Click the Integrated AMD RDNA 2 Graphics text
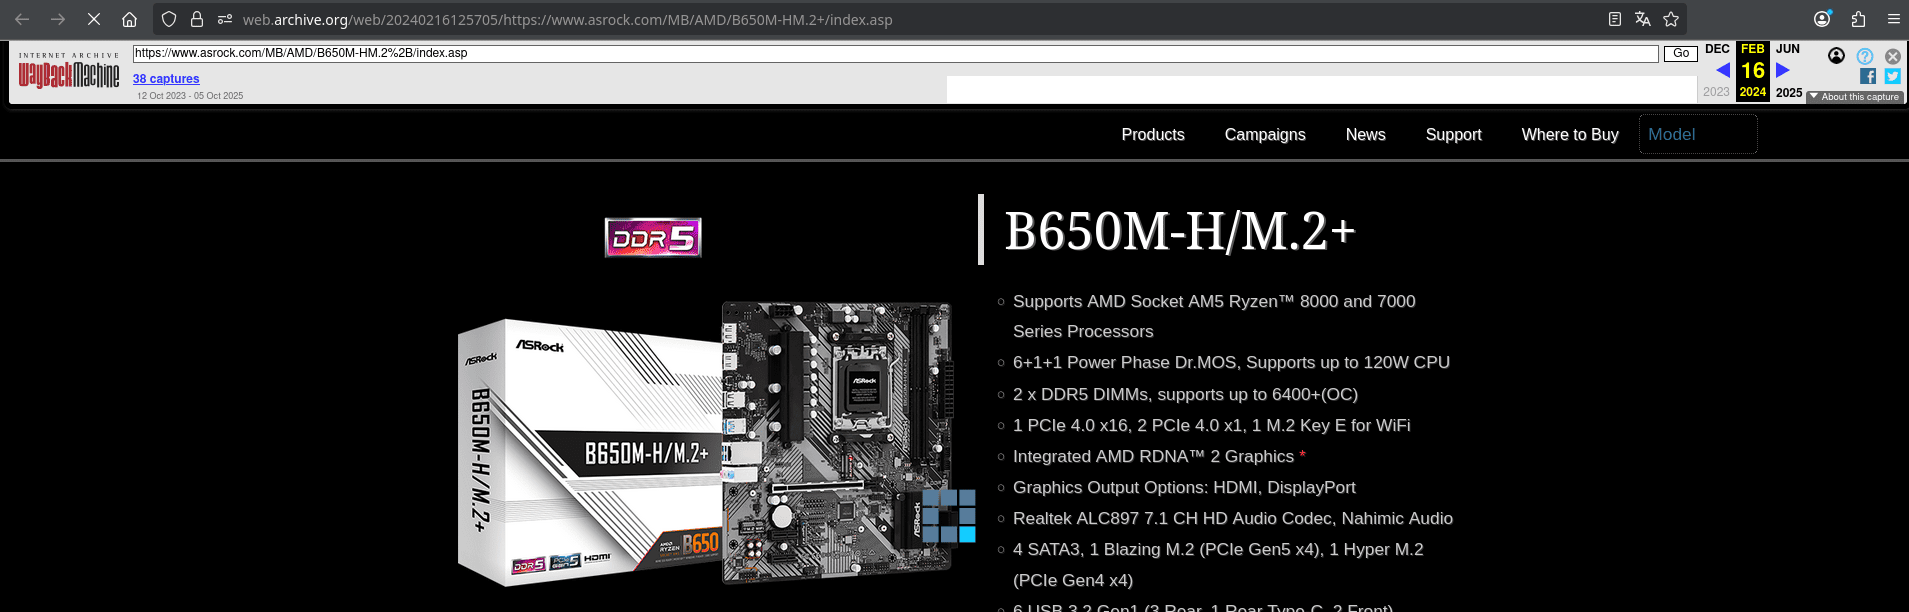 1153,457
